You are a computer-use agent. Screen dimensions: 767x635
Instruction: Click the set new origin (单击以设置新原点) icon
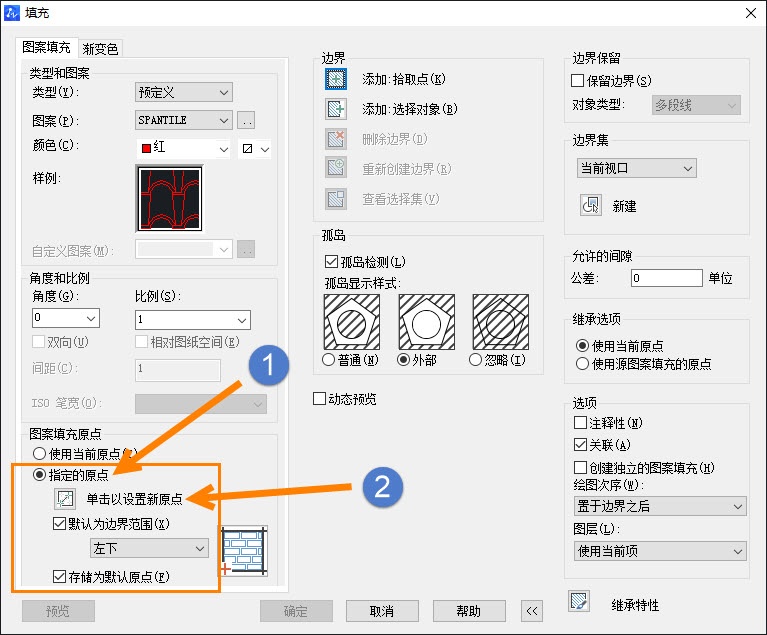tap(65, 499)
